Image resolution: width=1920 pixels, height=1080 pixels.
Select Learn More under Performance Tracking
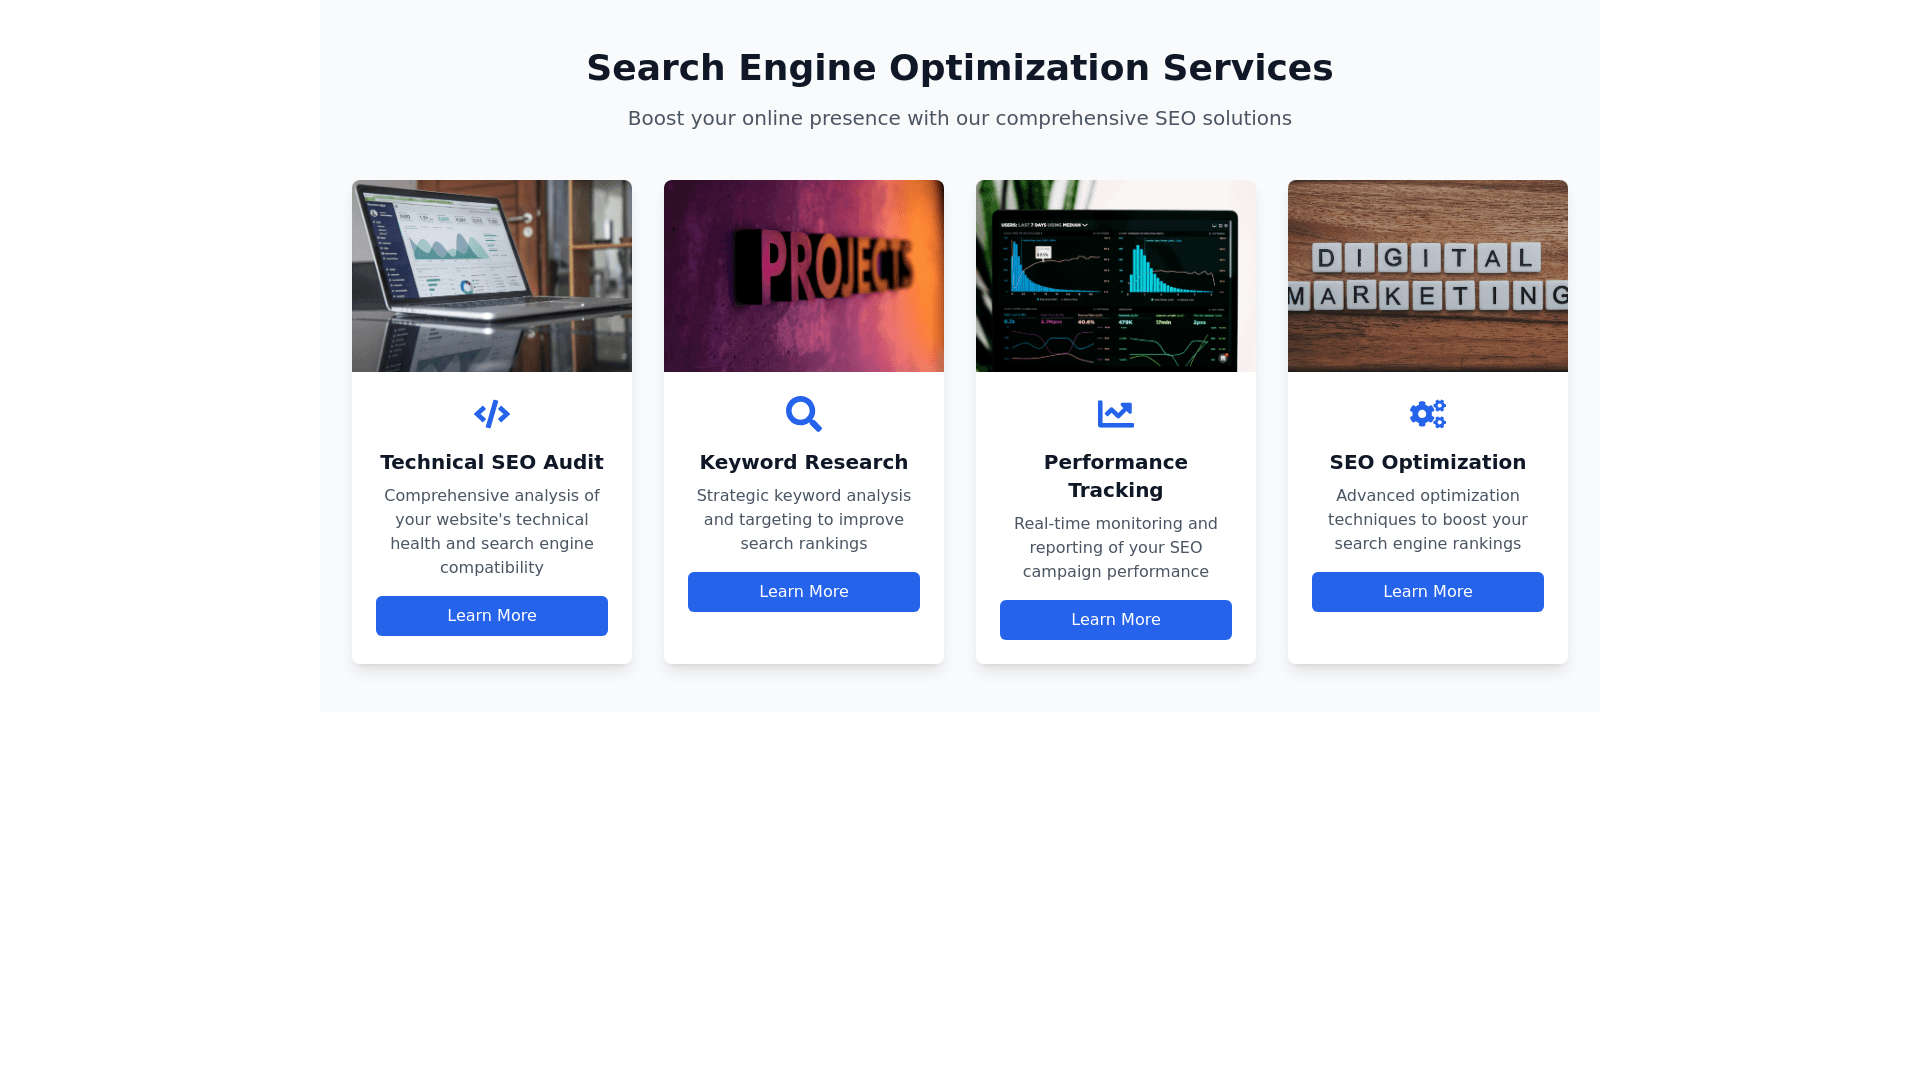click(x=1116, y=620)
